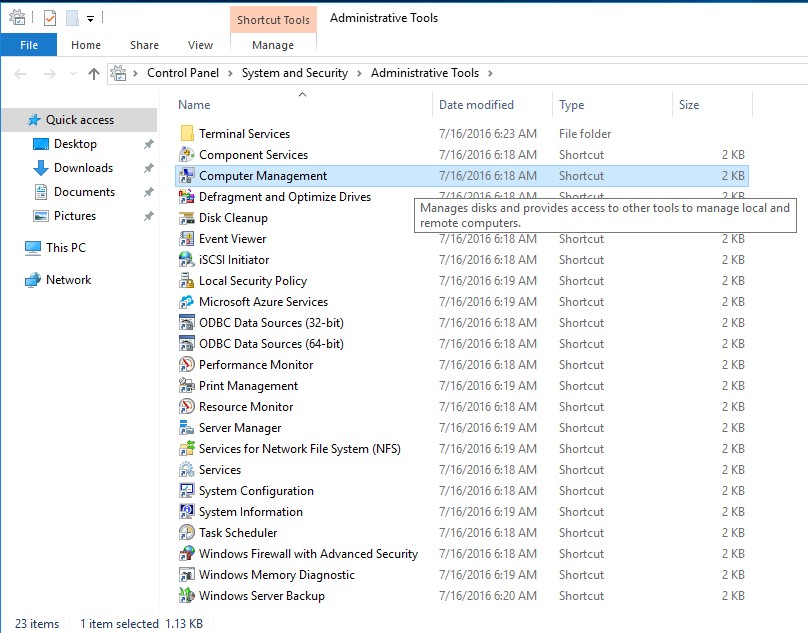
Task: Switch to the View ribbon tab
Action: [x=200, y=45]
